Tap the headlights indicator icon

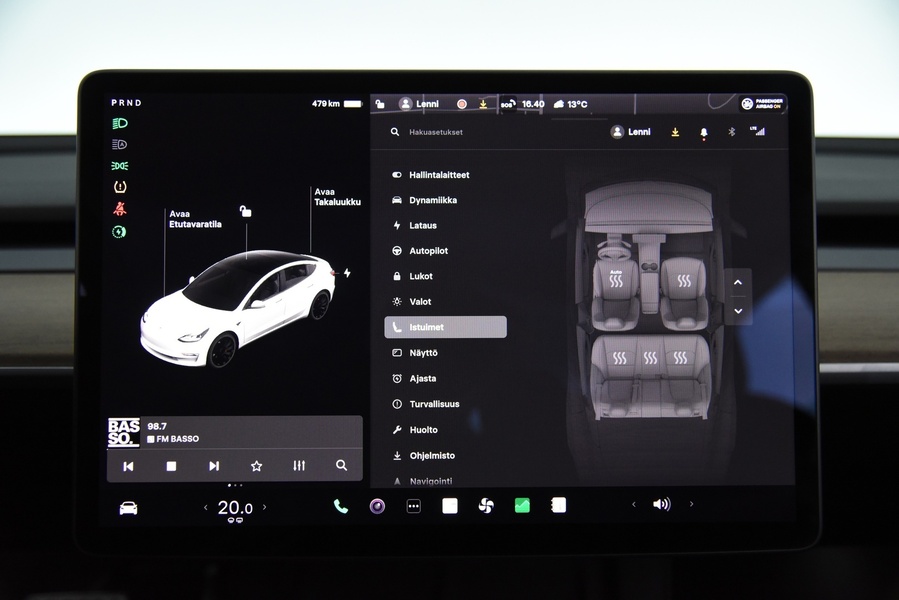120,122
